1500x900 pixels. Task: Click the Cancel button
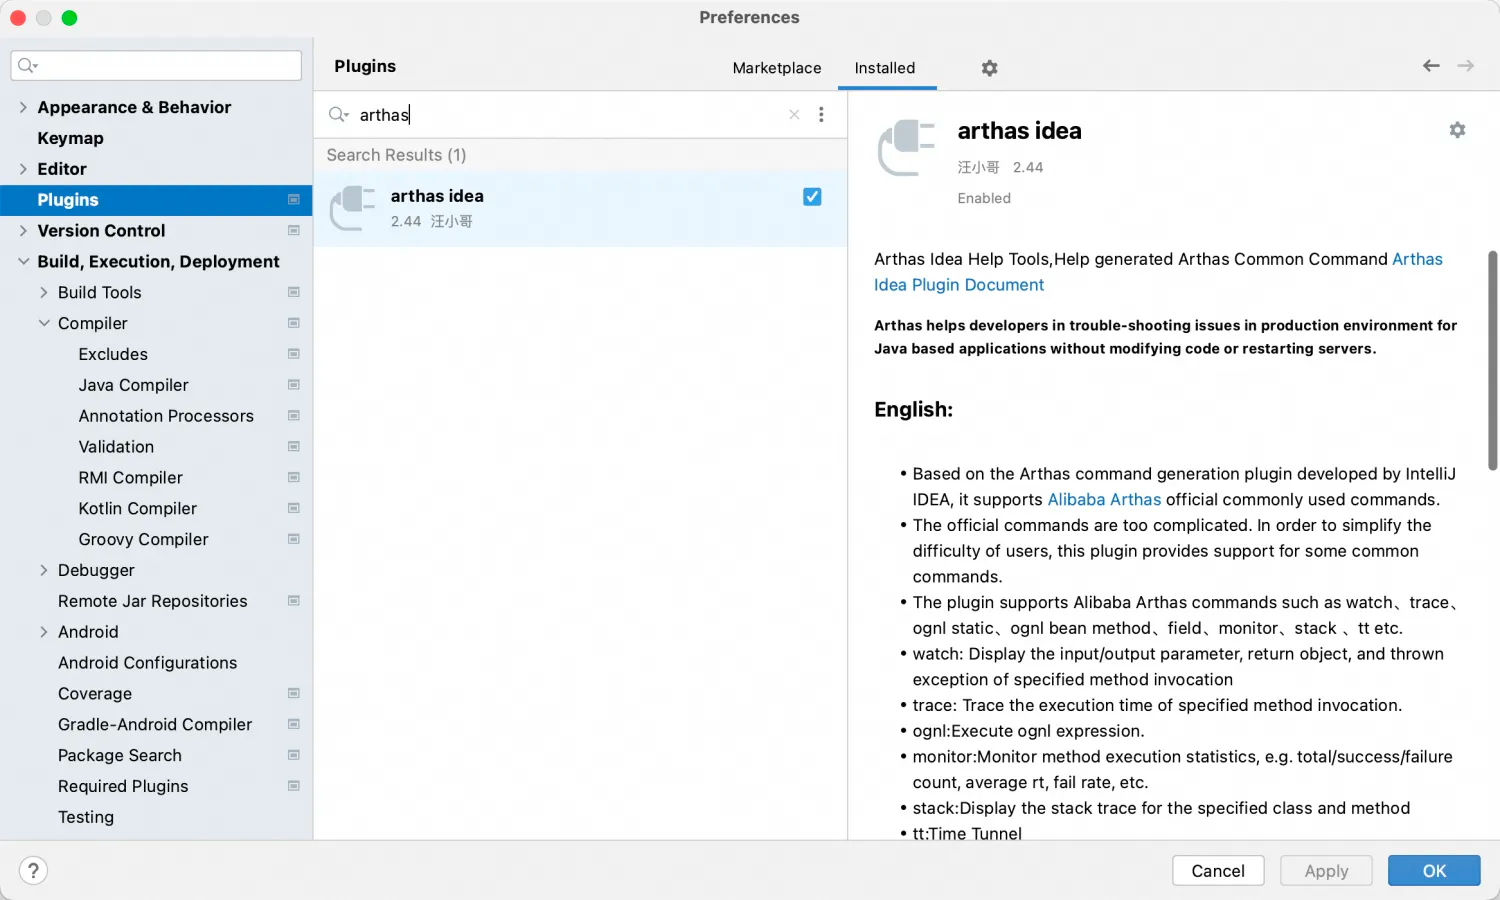1218,871
